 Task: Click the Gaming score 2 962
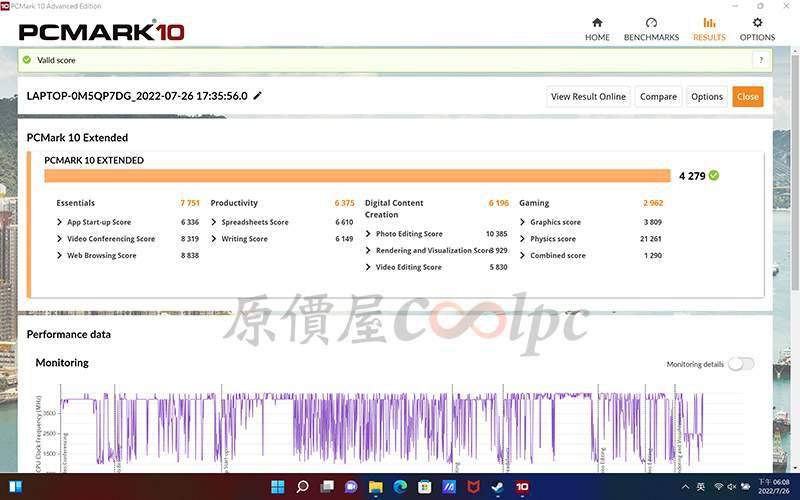653,203
